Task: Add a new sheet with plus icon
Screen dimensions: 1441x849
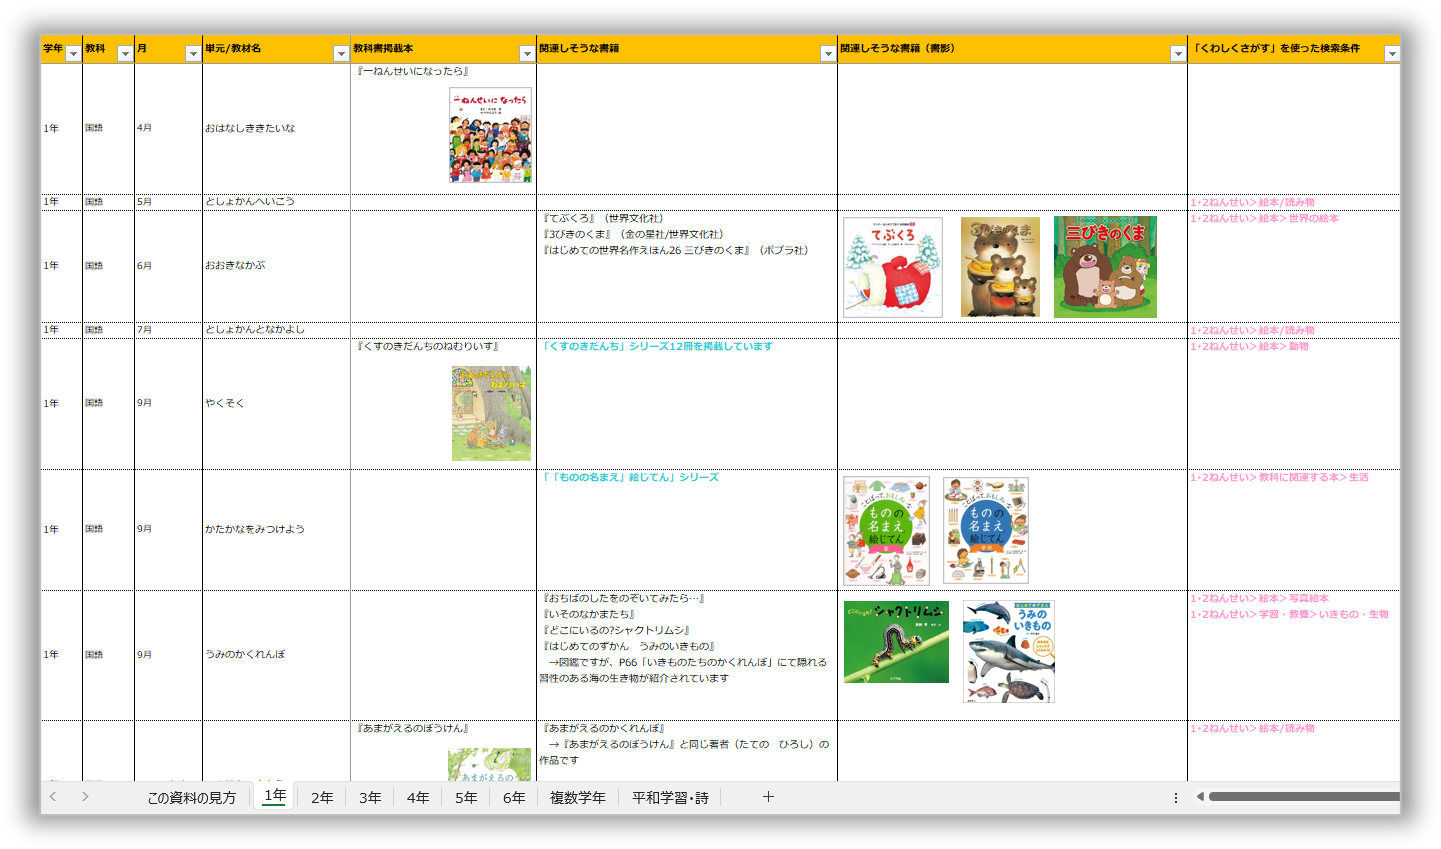Action: point(768,797)
